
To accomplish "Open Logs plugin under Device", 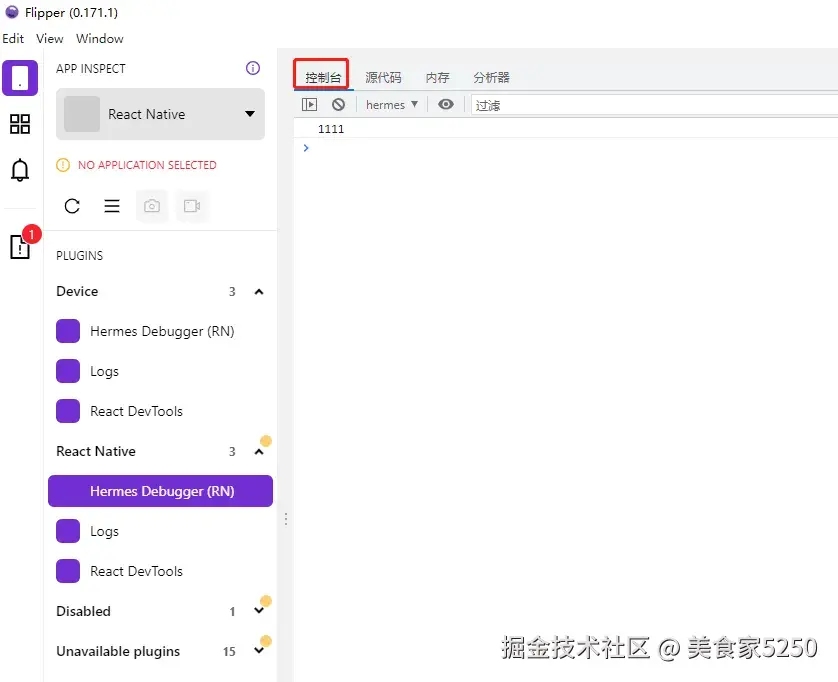I will [160, 371].
